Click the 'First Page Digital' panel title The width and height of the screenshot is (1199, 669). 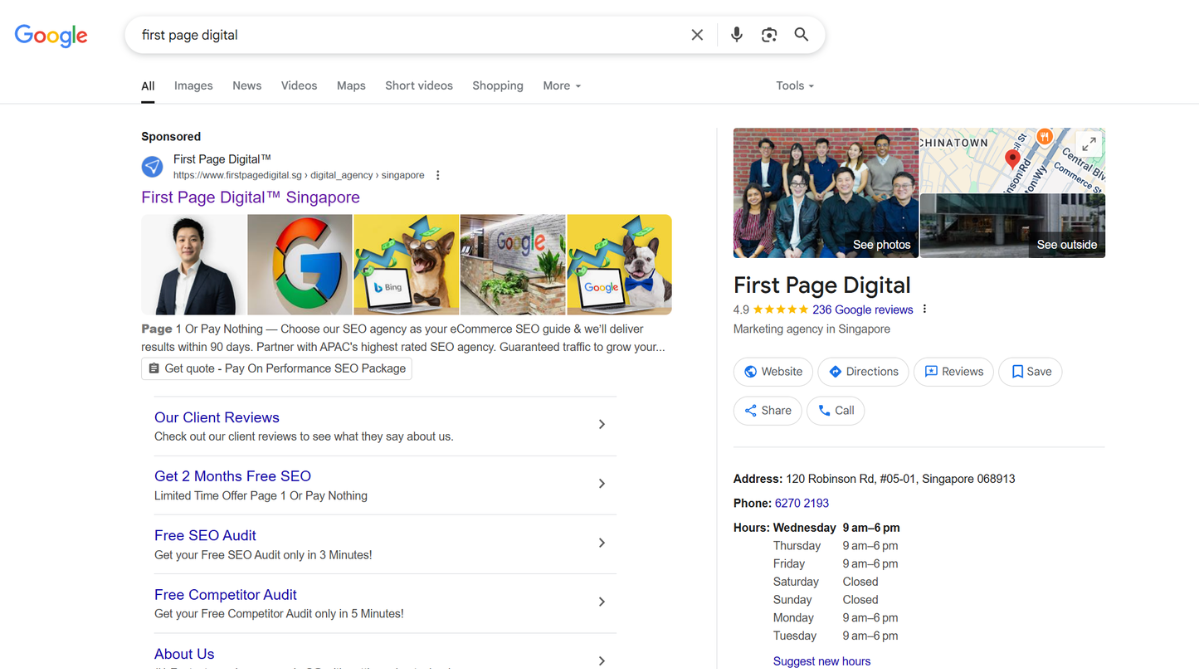[821, 285]
